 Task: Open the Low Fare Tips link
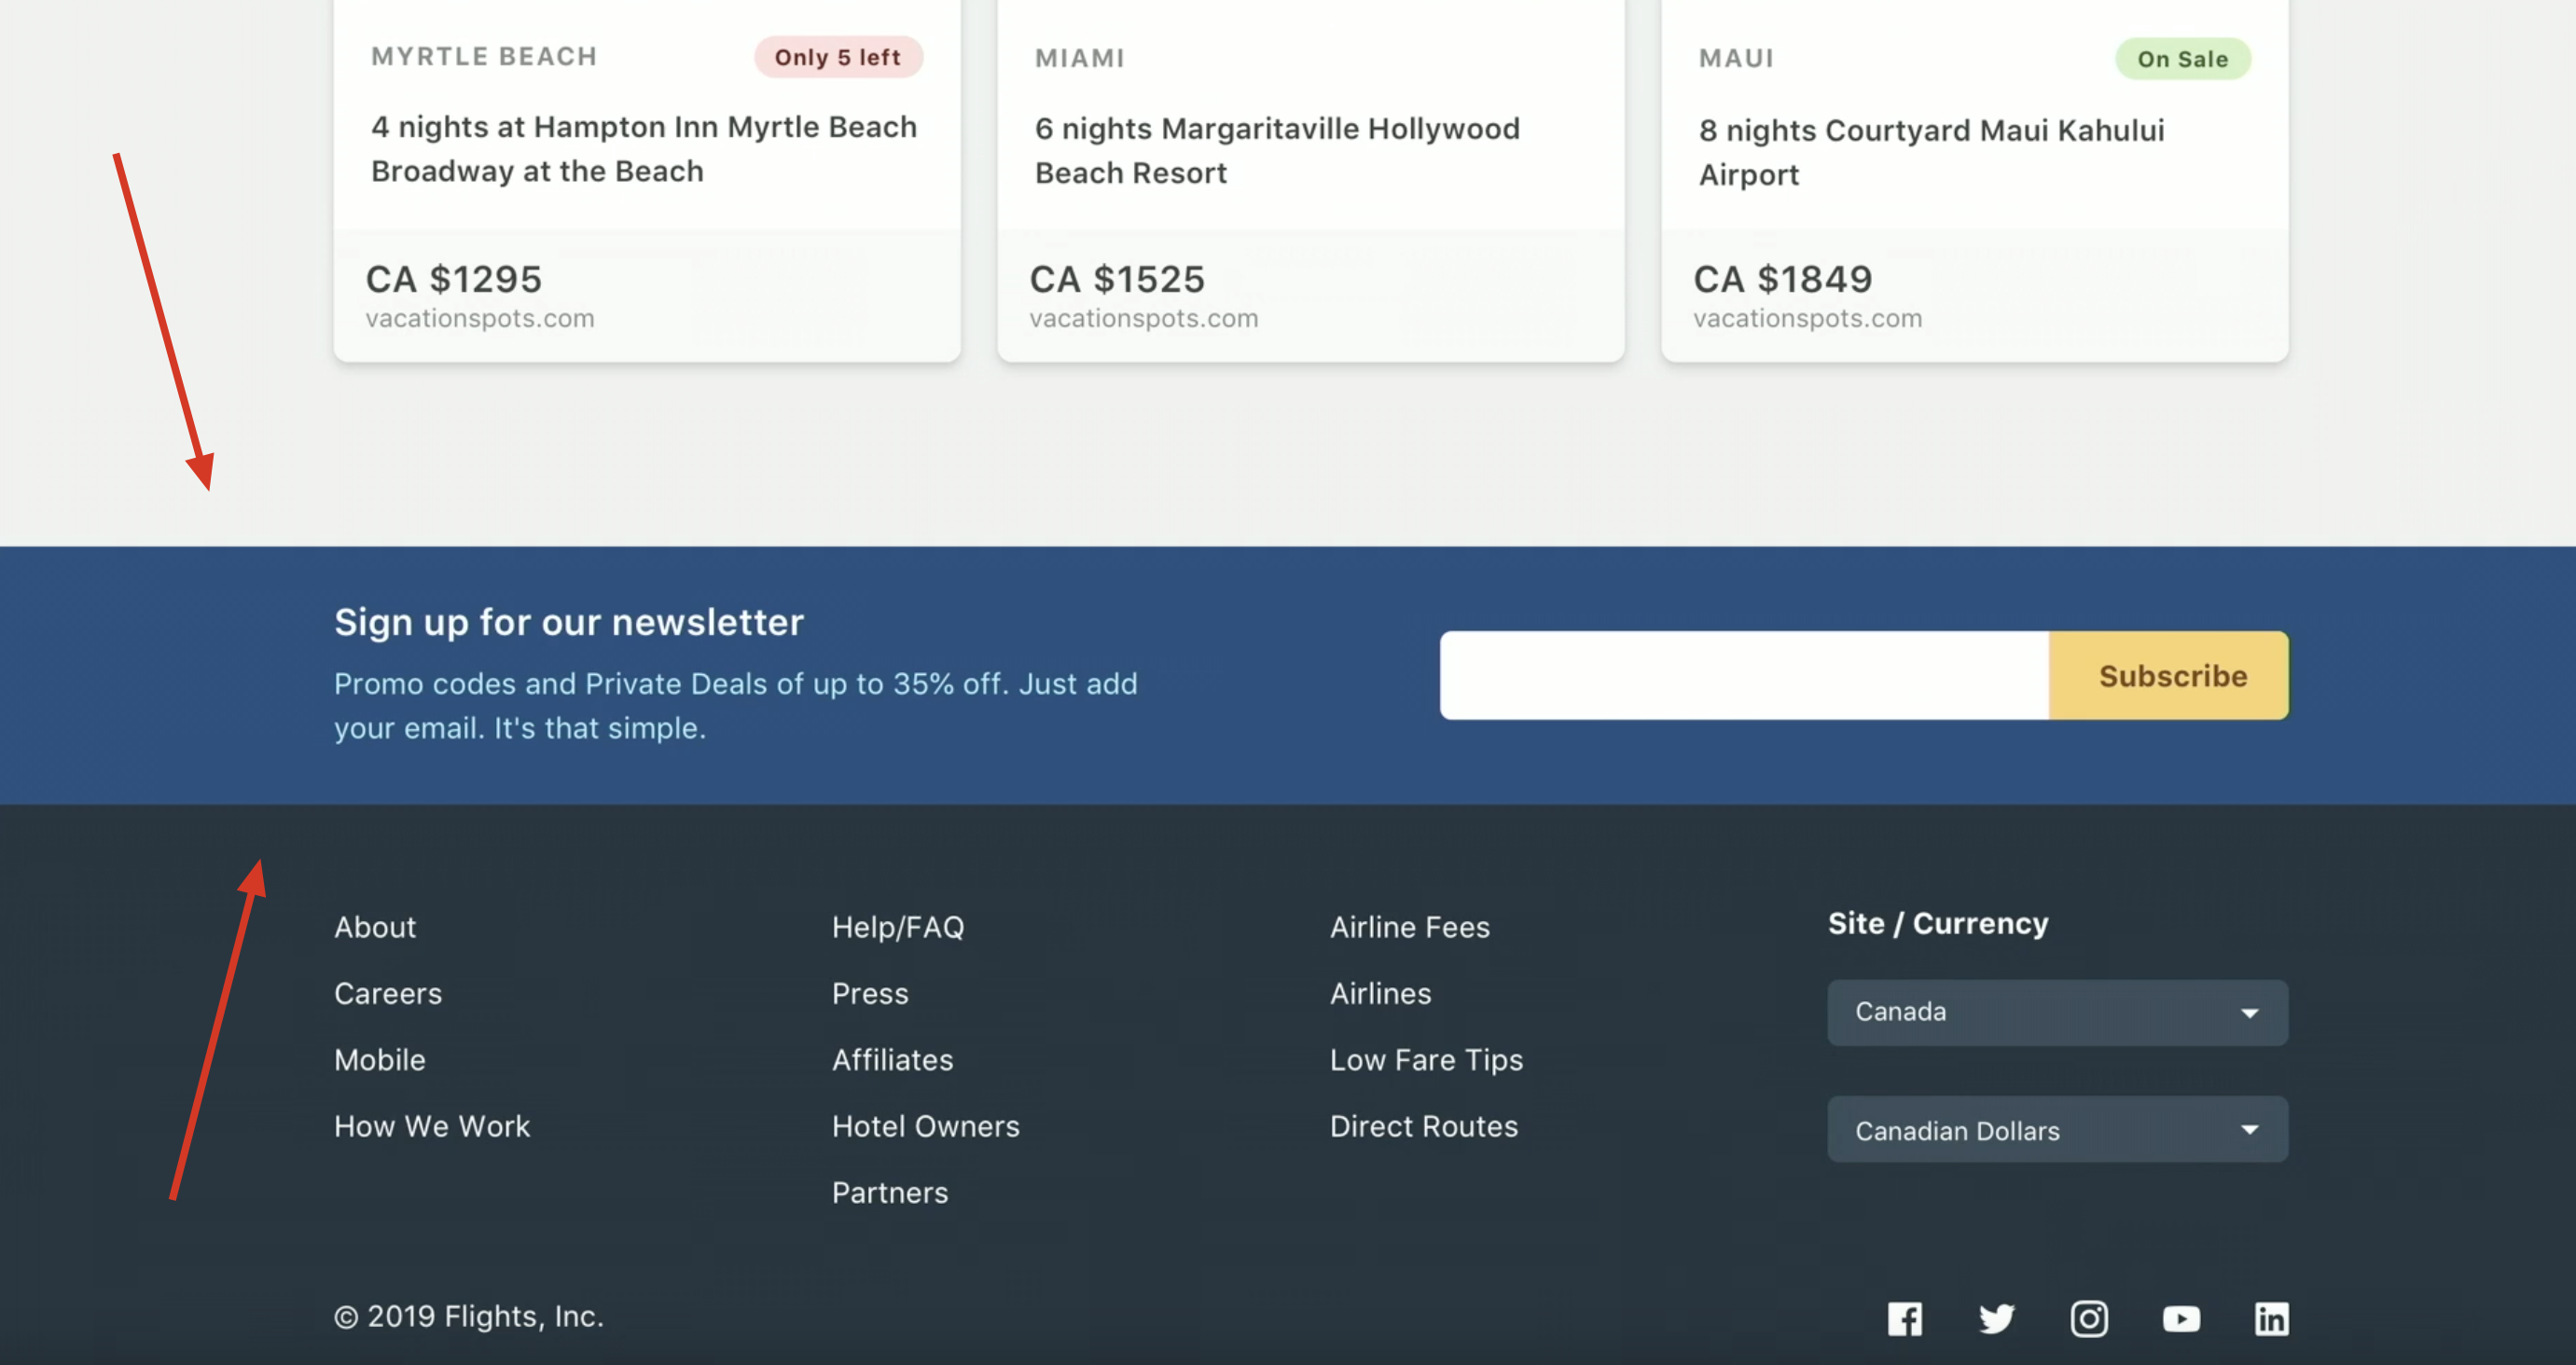point(1426,1060)
